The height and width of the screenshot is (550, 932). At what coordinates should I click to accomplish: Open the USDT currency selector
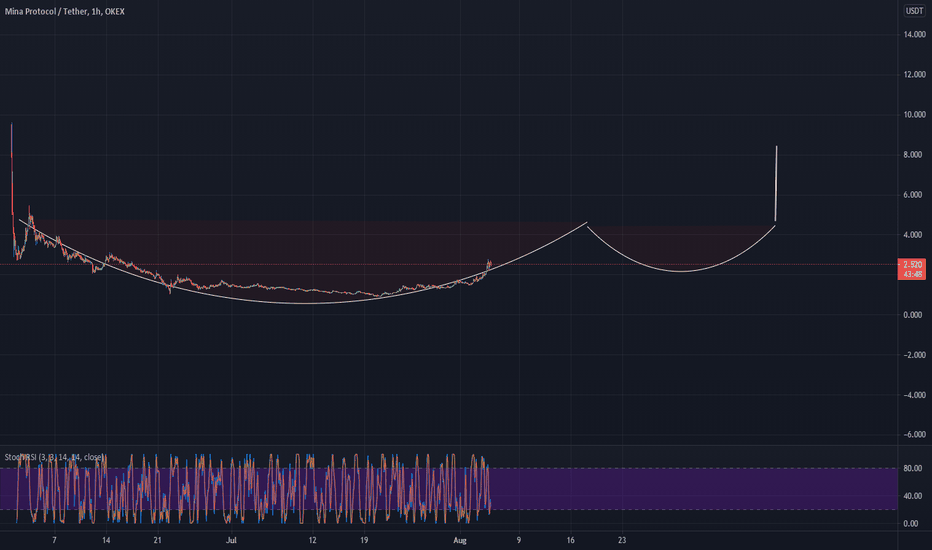pos(914,11)
